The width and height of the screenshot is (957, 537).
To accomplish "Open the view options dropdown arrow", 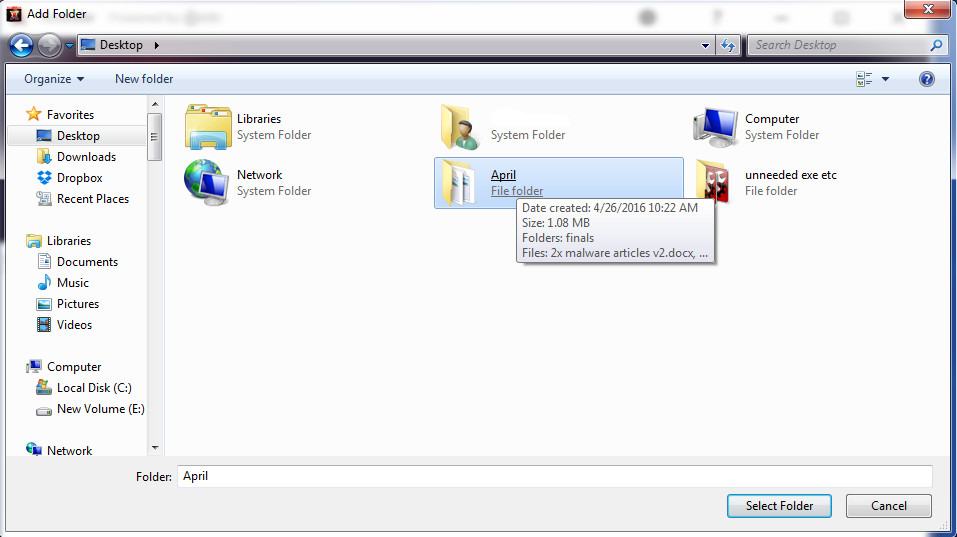I will [x=886, y=79].
